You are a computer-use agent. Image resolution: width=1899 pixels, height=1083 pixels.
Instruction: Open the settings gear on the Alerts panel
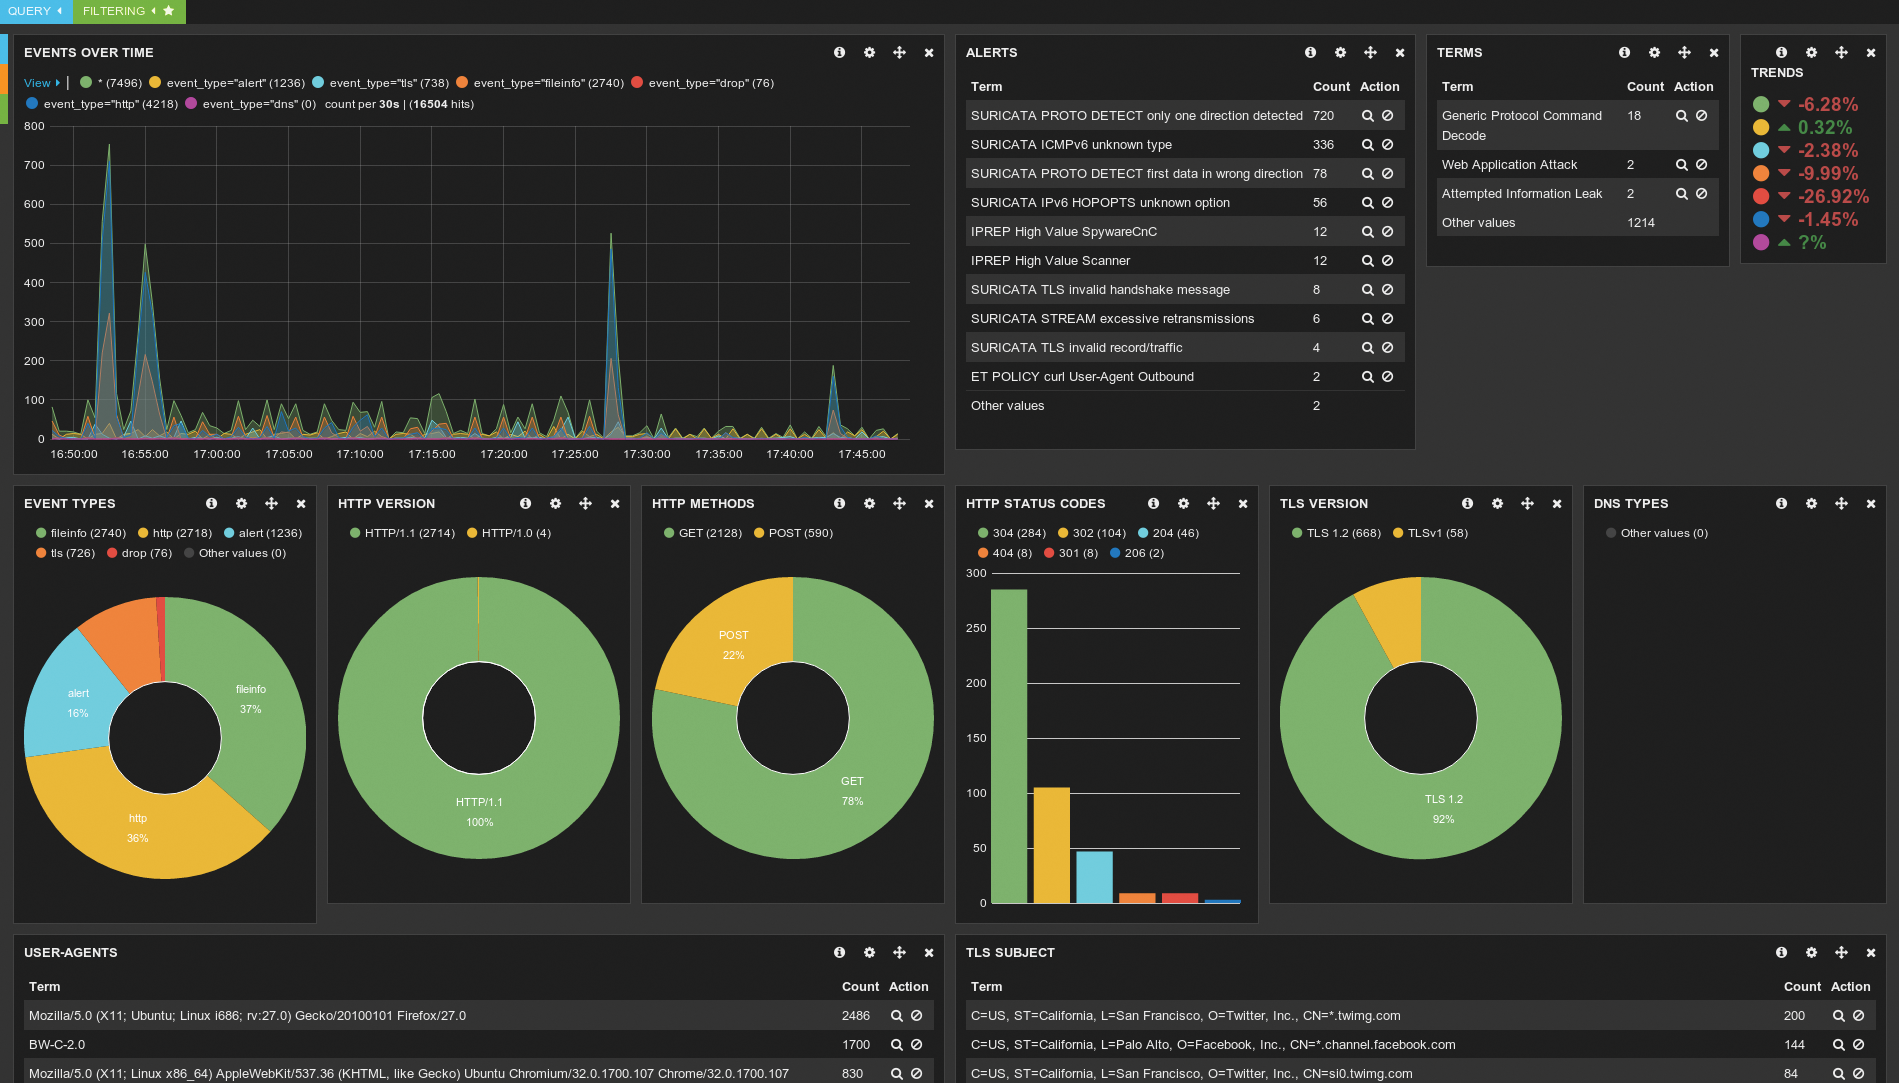[1340, 52]
